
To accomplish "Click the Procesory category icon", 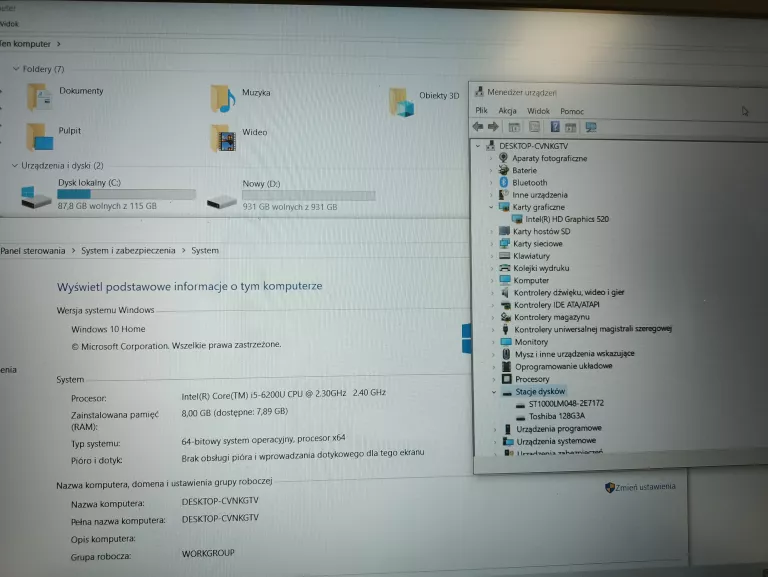I will coord(506,379).
